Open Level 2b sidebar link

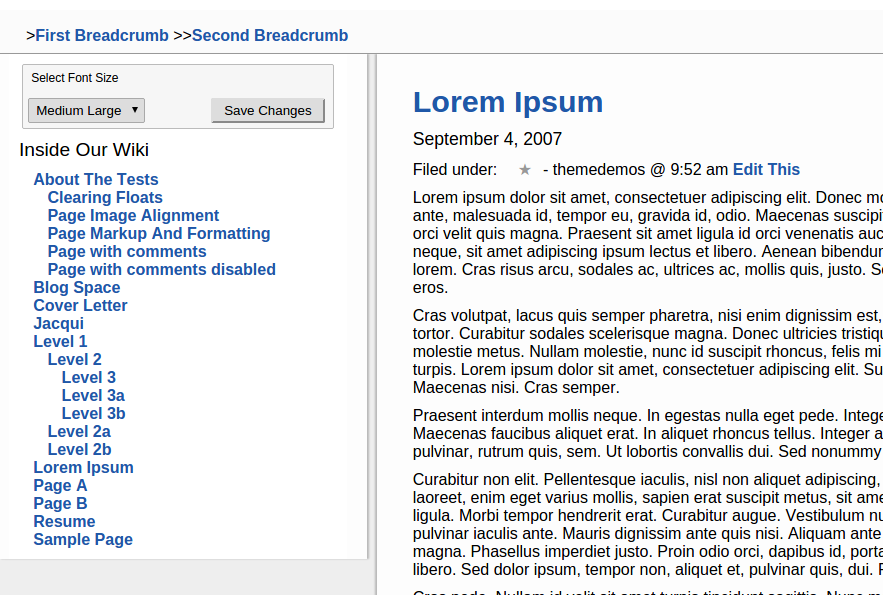point(80,450)
